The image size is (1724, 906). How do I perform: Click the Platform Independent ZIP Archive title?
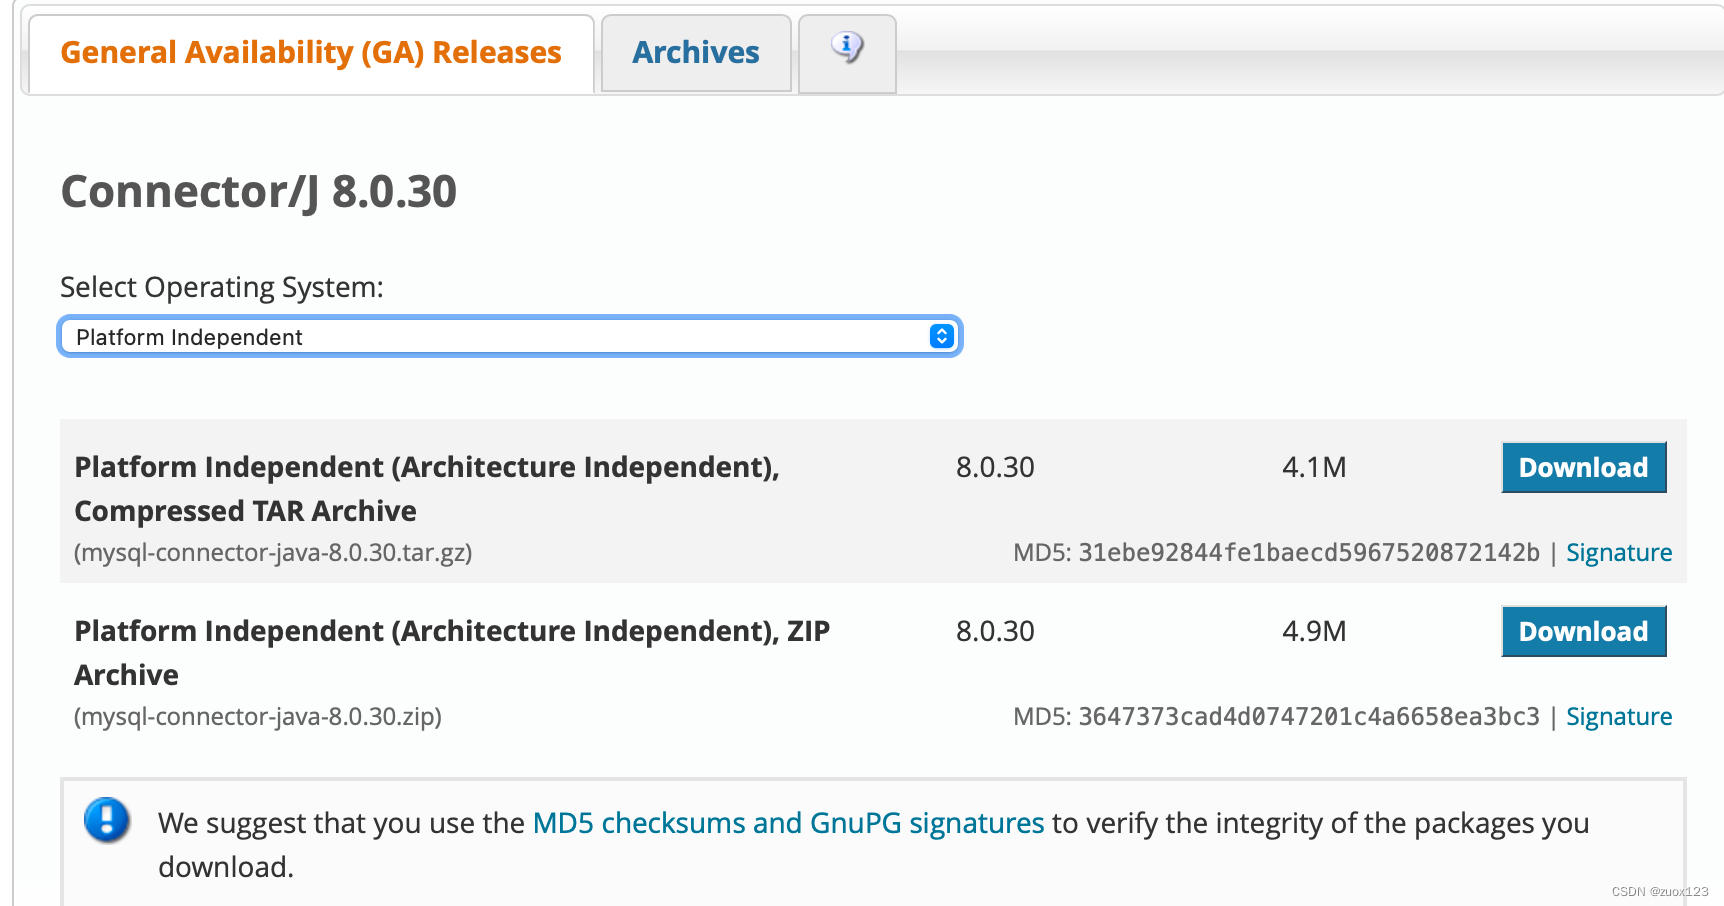(452, 653)
